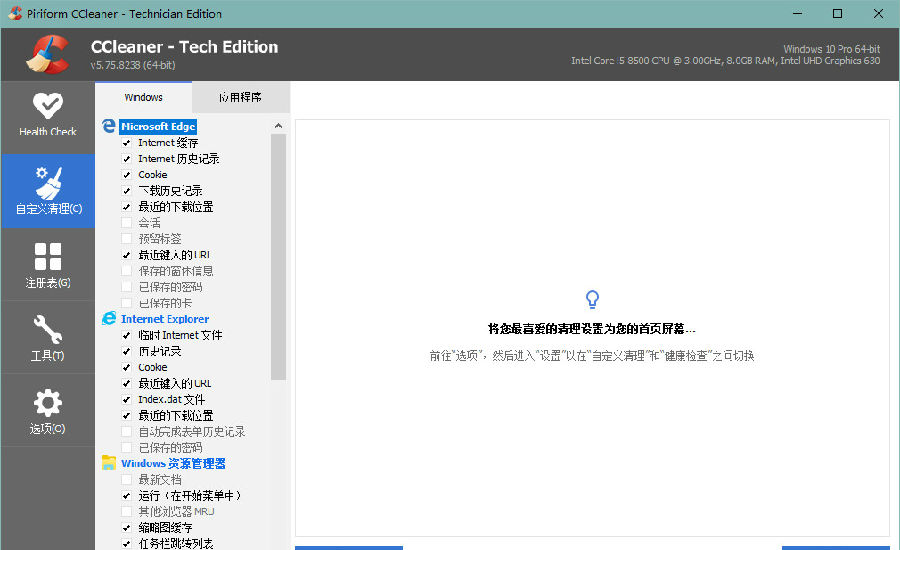The width and height of the screenshot is (900, 572).
Task: Select the Internet Explorer section header
Action: point(165,319)
